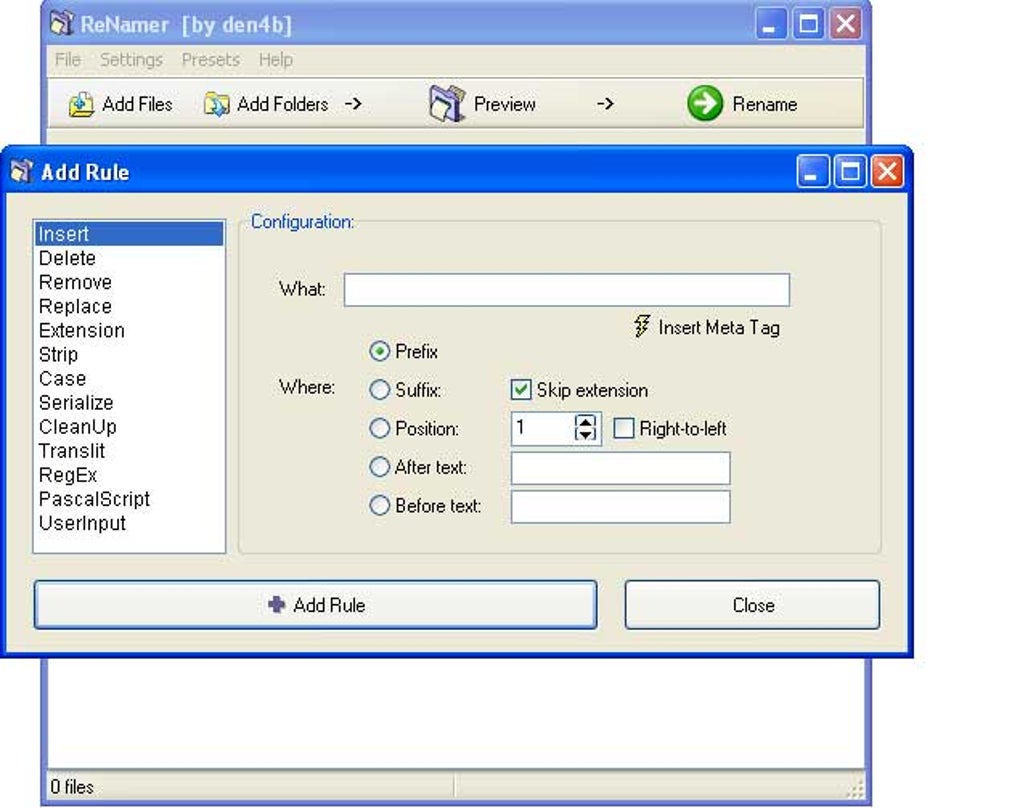Open the File menu
The height and width of the screenshot is (808, 1020).
tap(68, 60)
